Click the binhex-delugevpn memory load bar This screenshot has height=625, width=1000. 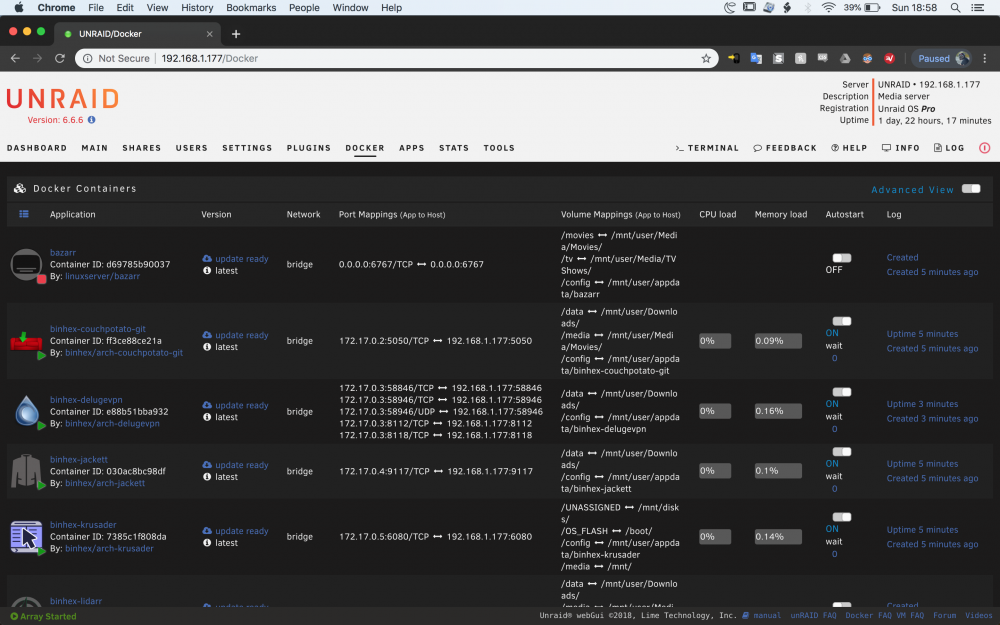coord(778,411)
